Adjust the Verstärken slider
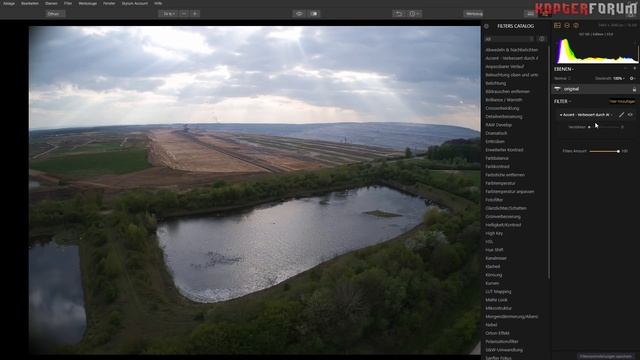 point(604,127)
